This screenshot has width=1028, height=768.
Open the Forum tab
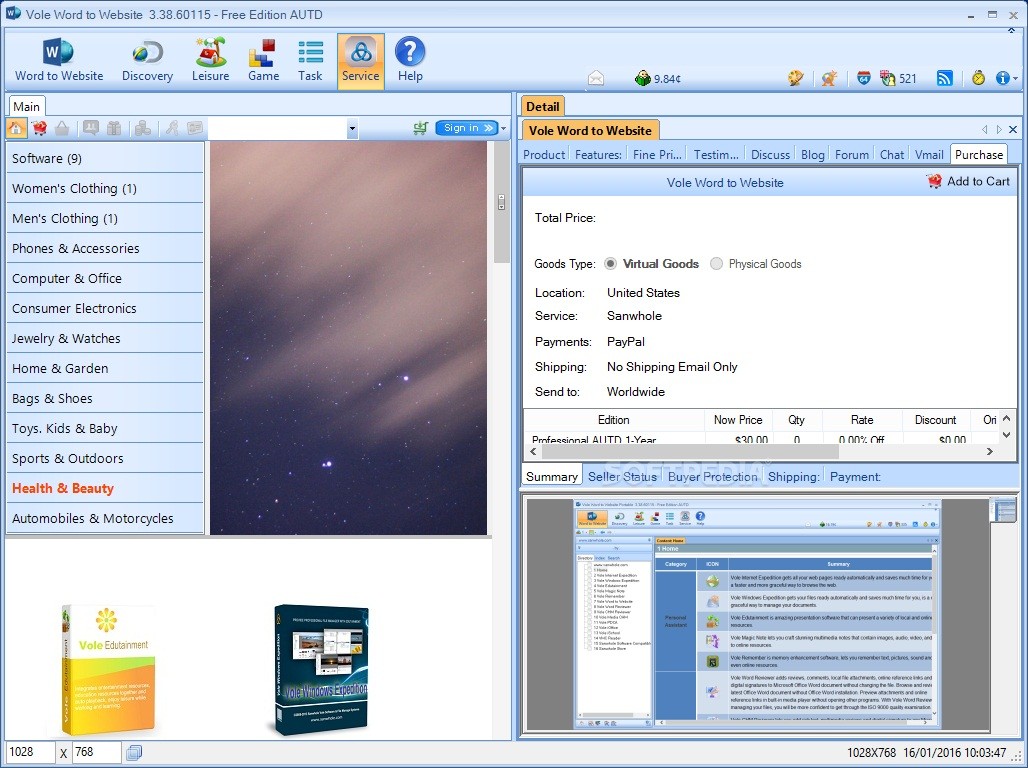click(852, 155)
